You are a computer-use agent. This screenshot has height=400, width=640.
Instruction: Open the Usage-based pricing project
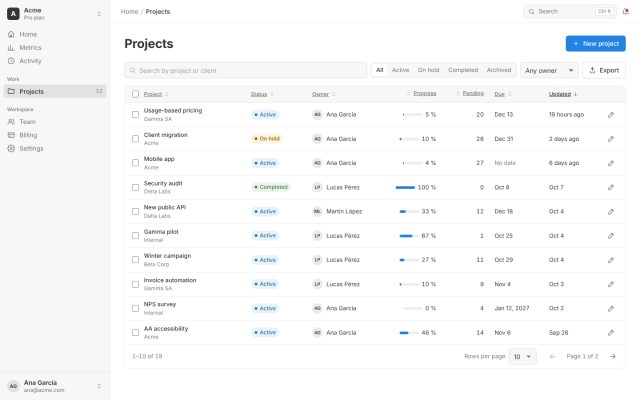[x=173, y=110]
